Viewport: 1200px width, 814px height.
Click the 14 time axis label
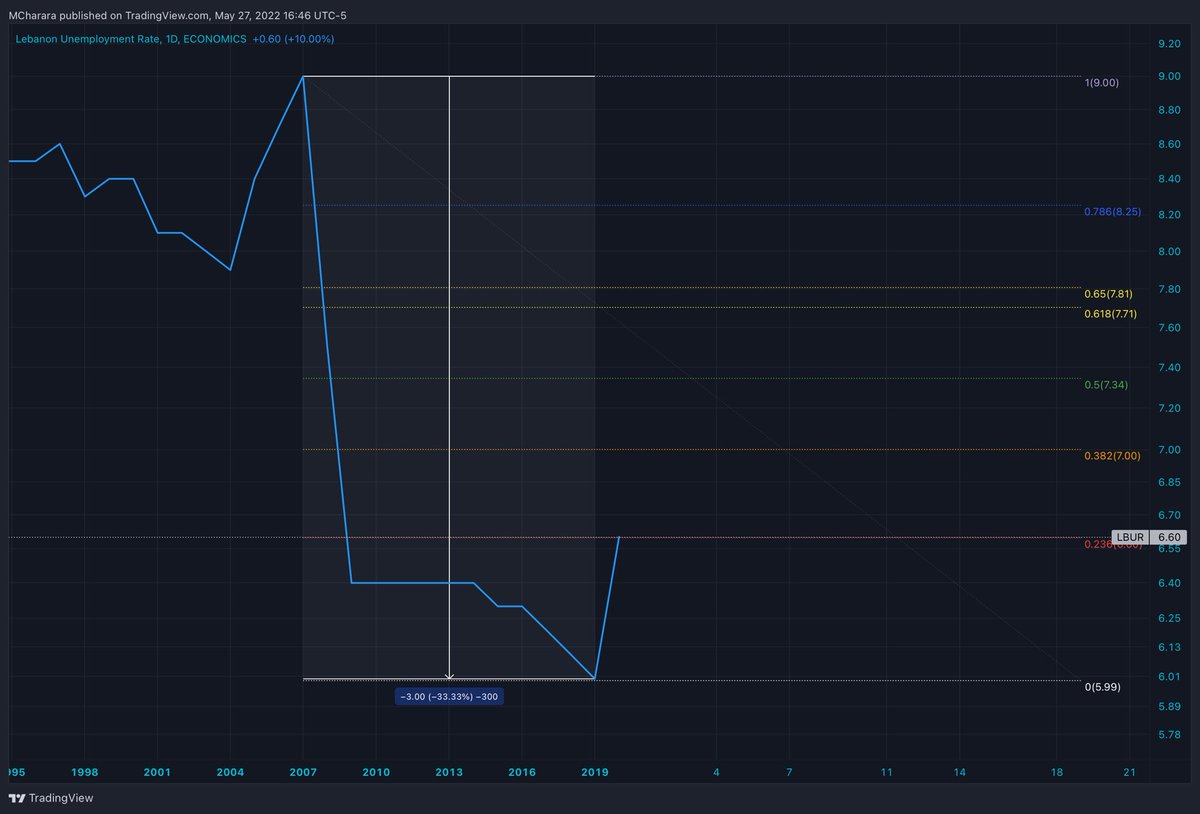960,772
